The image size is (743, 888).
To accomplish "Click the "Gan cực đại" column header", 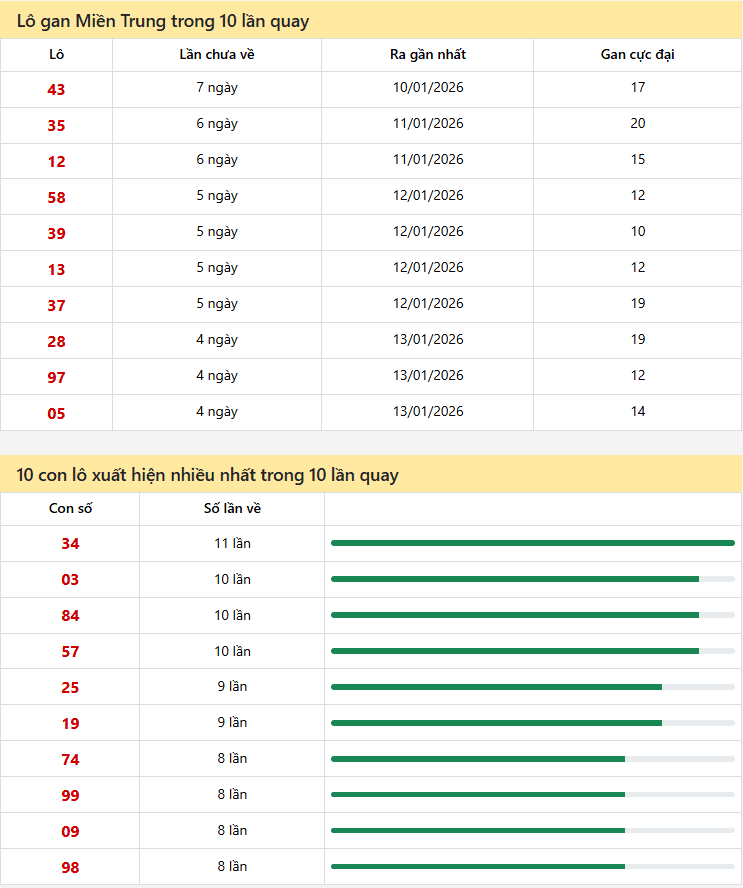I will coord(637,54).
